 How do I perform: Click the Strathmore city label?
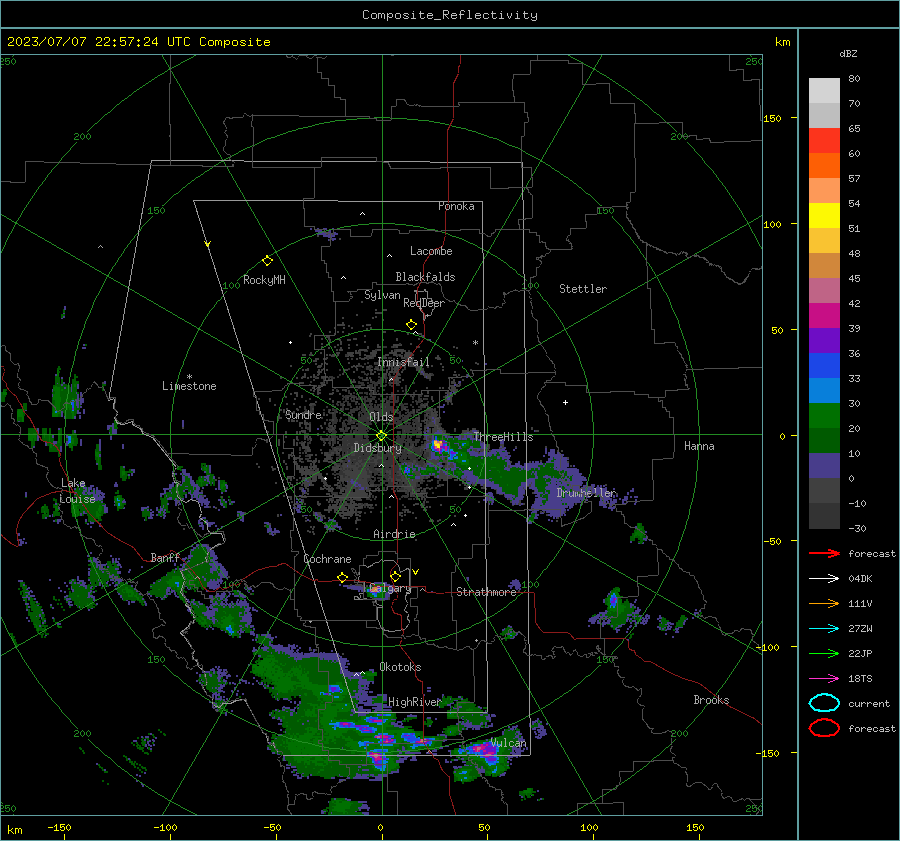click(486, 592)
